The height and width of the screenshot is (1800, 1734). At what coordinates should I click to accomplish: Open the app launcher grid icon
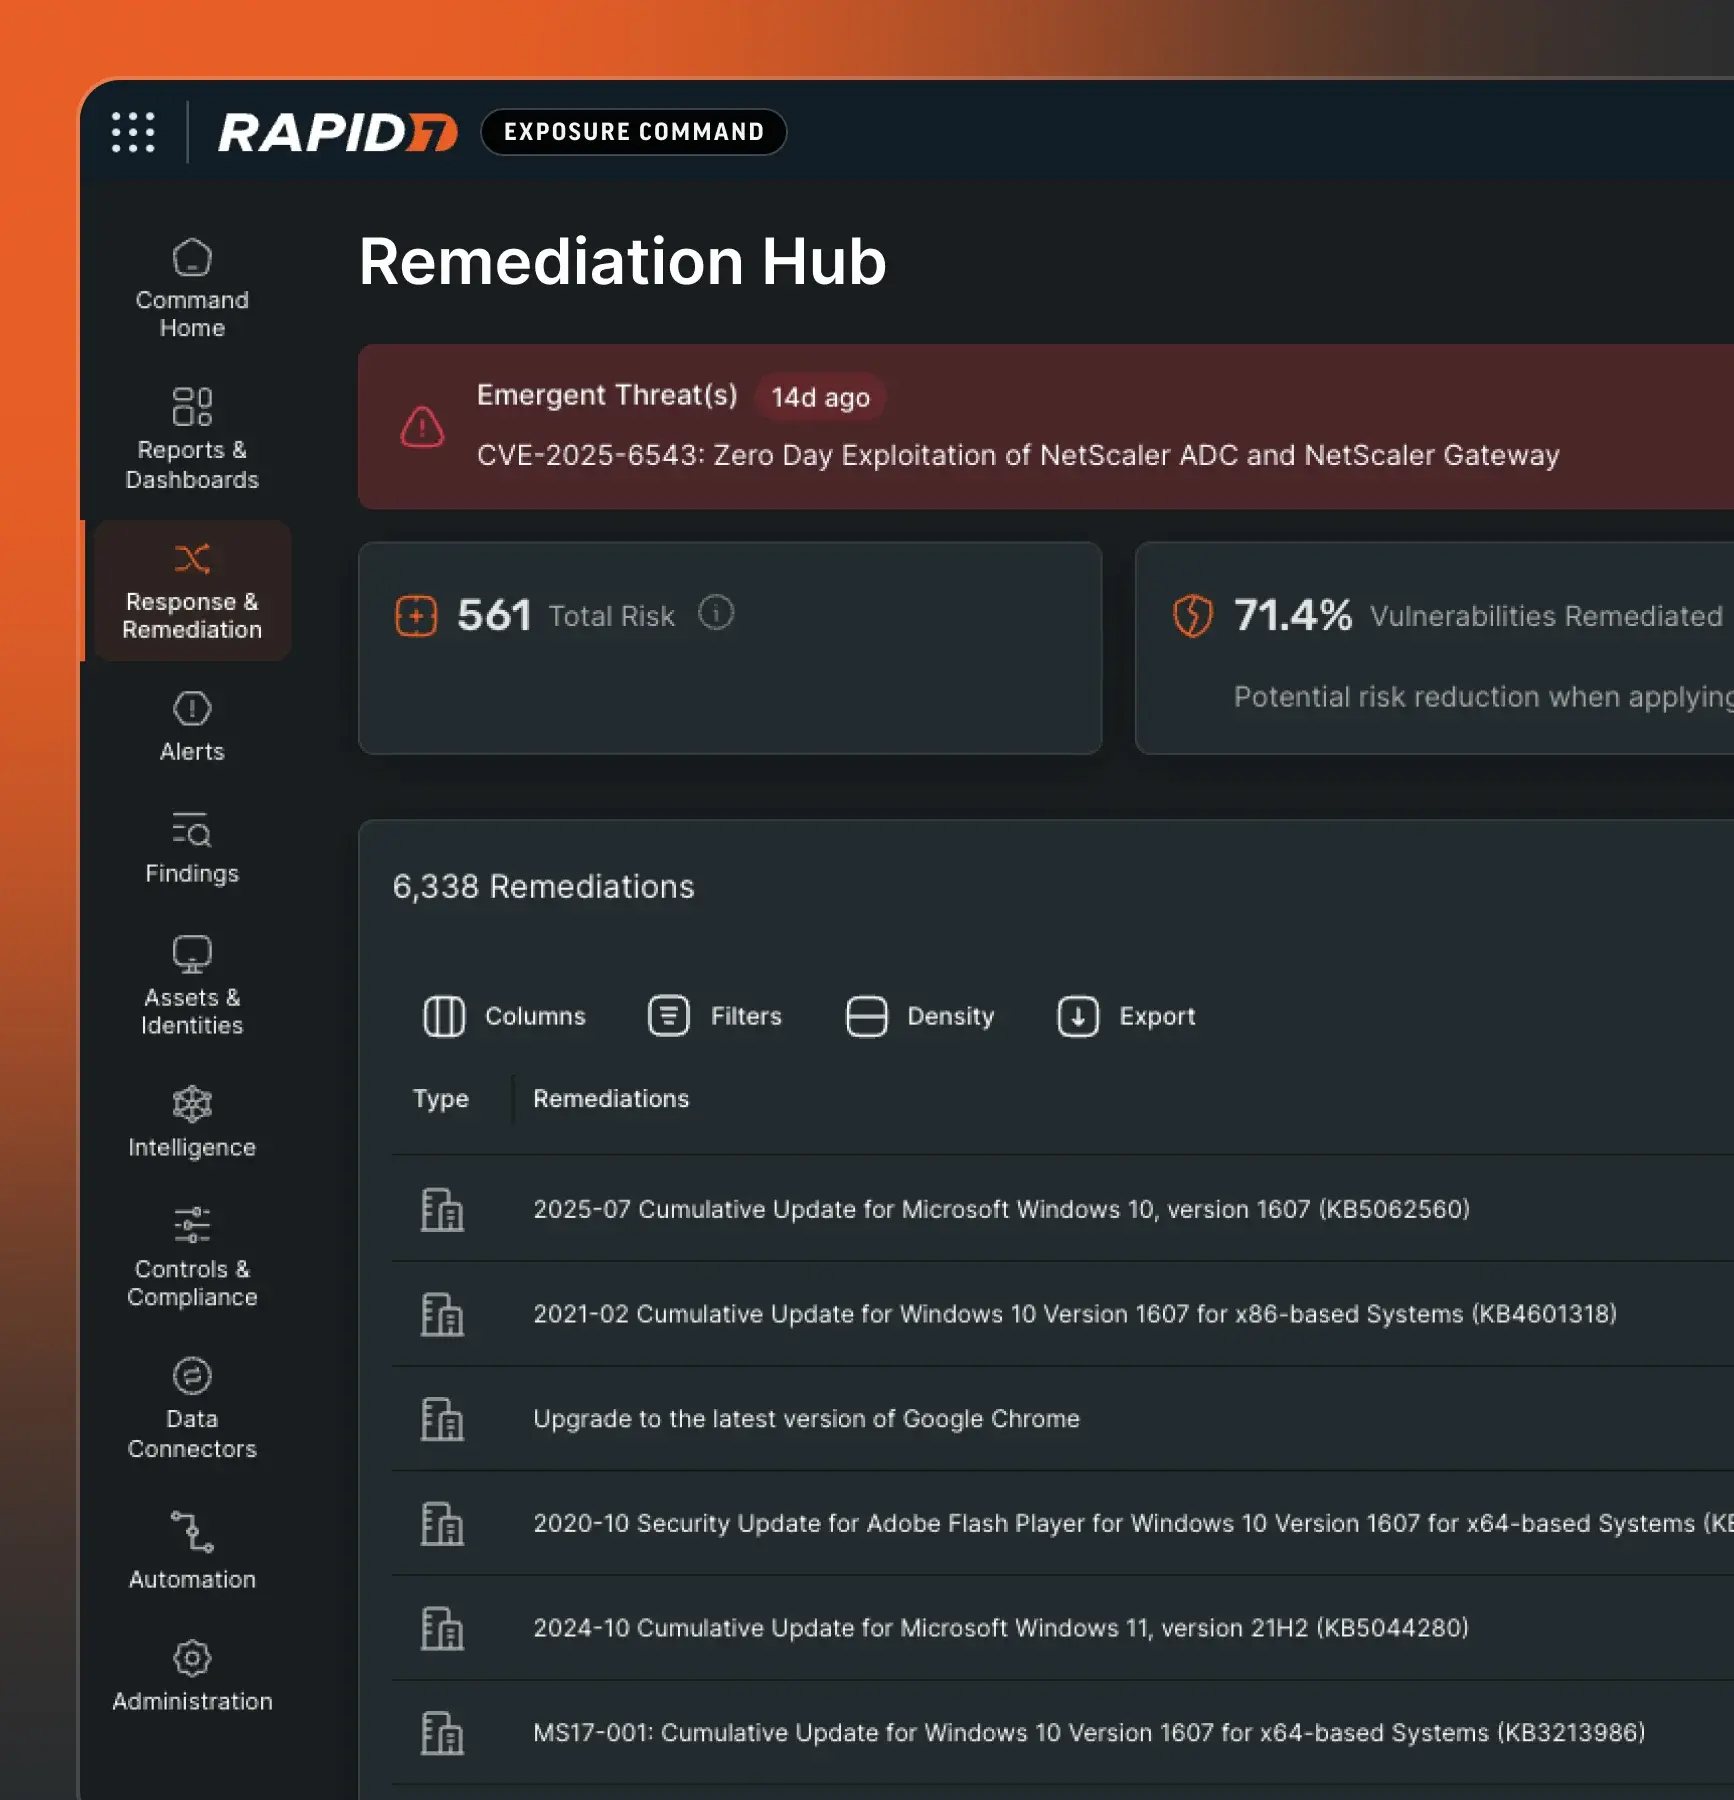tap(133, 132)
